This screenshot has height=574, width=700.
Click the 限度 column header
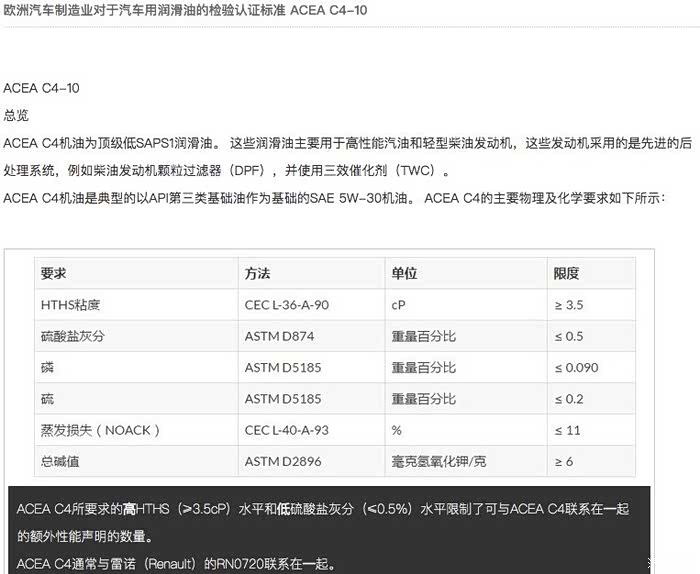pyautogui.click(x=566, y=273)
